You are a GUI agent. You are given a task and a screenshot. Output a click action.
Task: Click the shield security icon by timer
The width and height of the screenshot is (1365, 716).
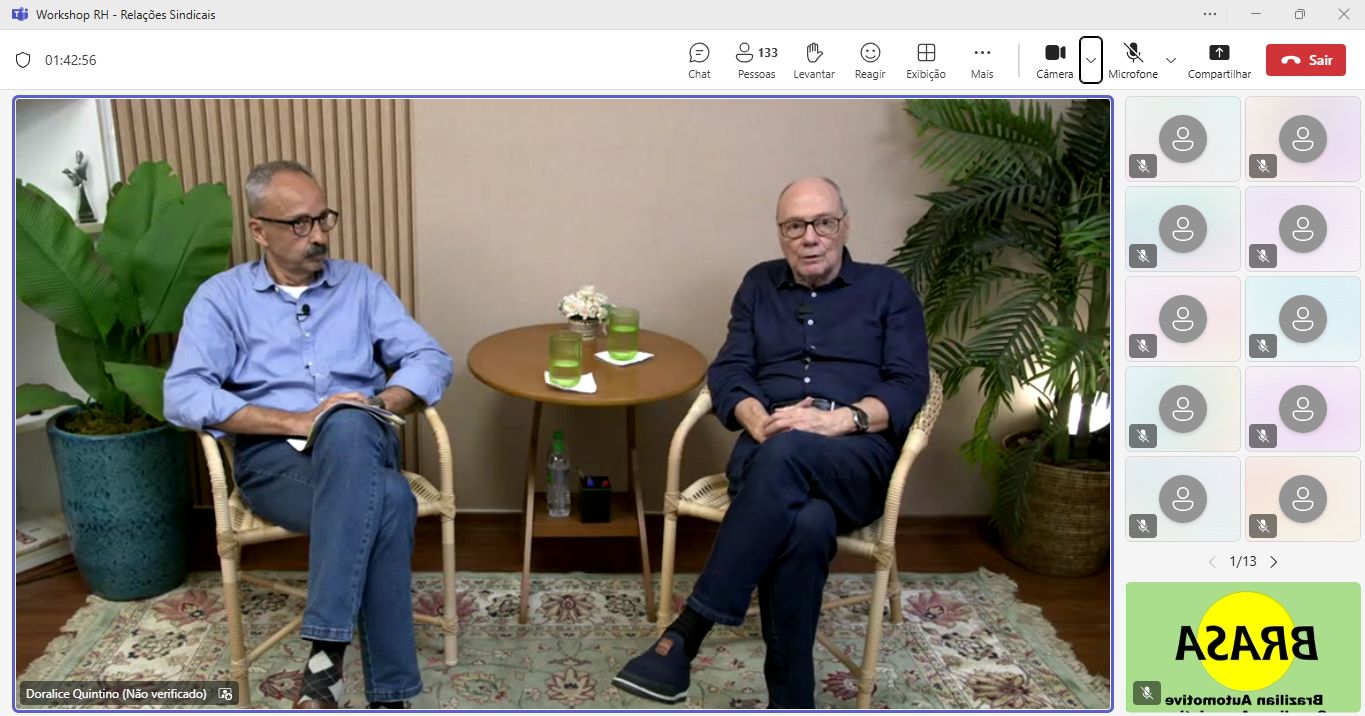(x=23, y=60)
